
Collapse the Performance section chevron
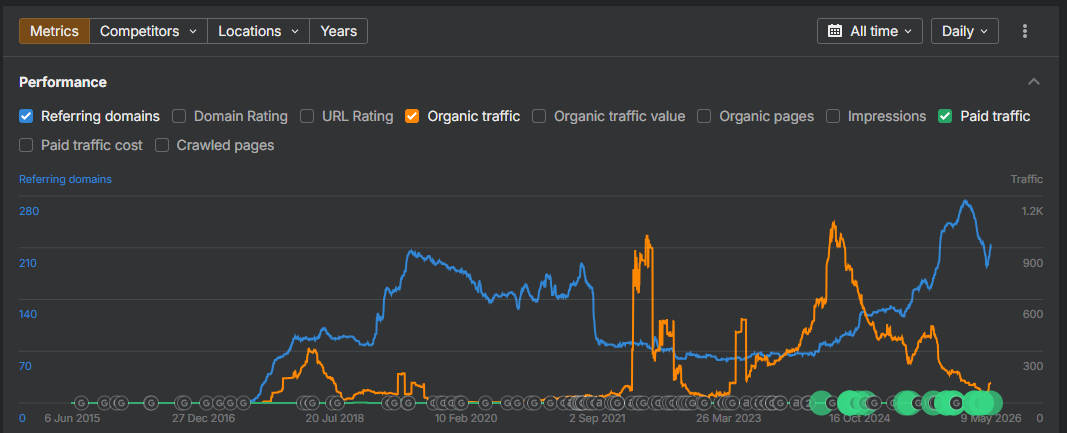(x=1034, y=82)
